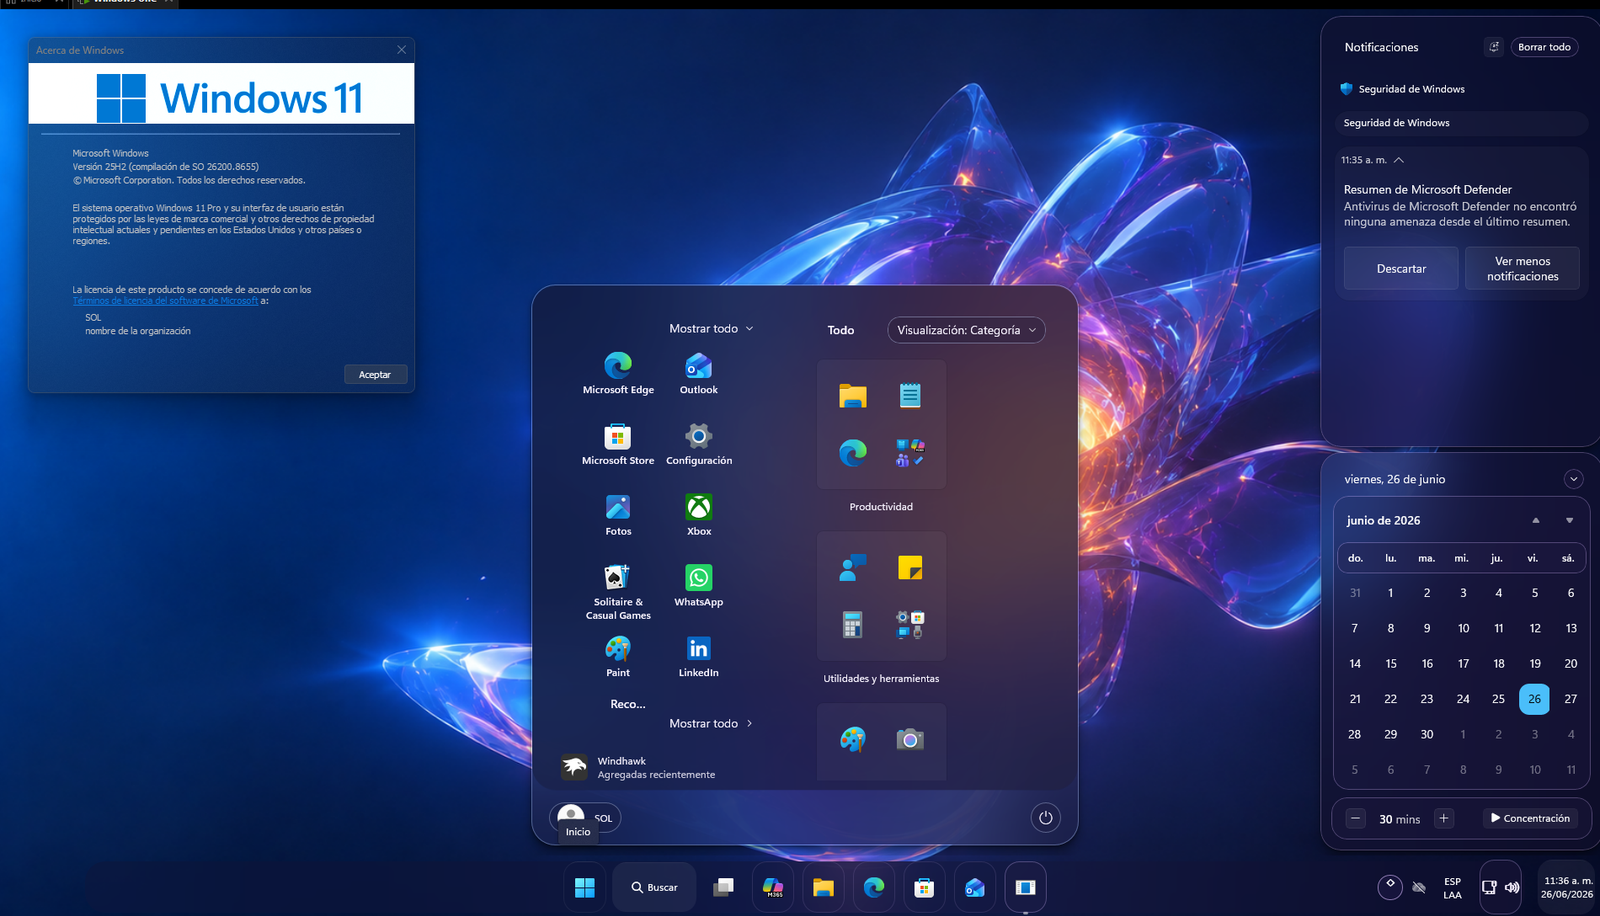Open the tools group tile in Utilidades y herramientas

click(910, 625)
